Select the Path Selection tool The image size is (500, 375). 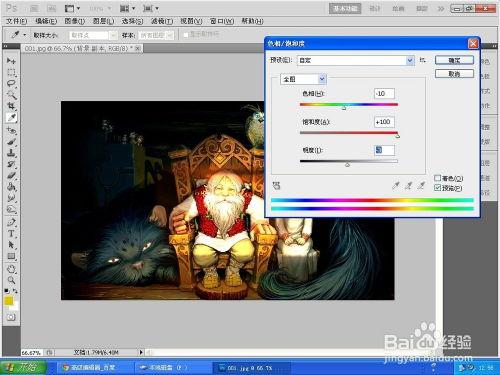(11, 245)
